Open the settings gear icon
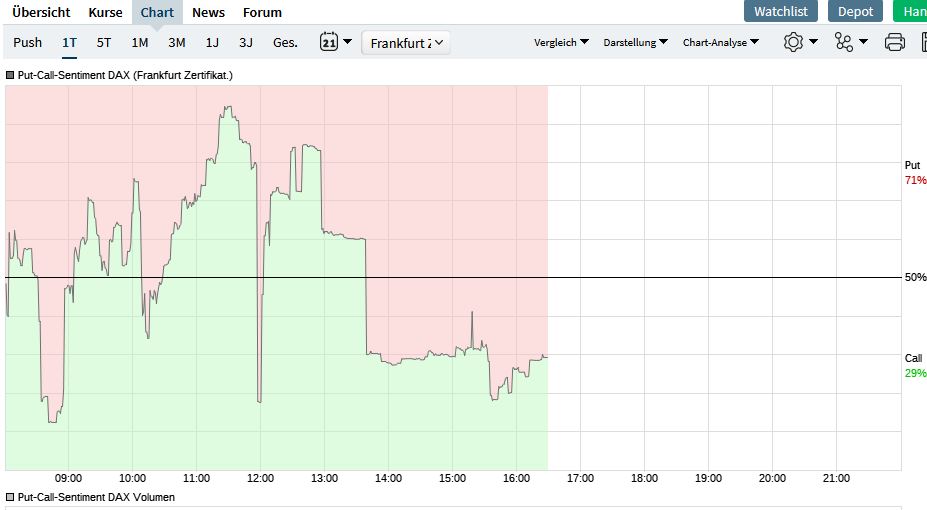The width and height of the screenshot is (927, 510). (793, 42)
